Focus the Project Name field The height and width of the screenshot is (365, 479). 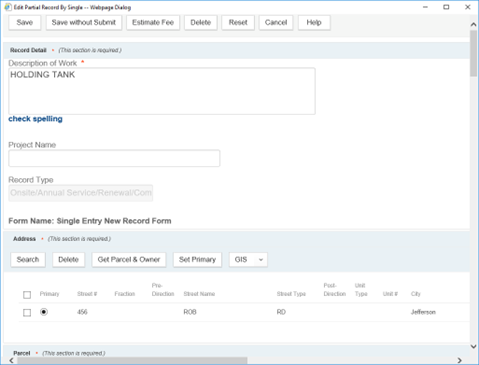pyautogui.click(x=114, y=158)
